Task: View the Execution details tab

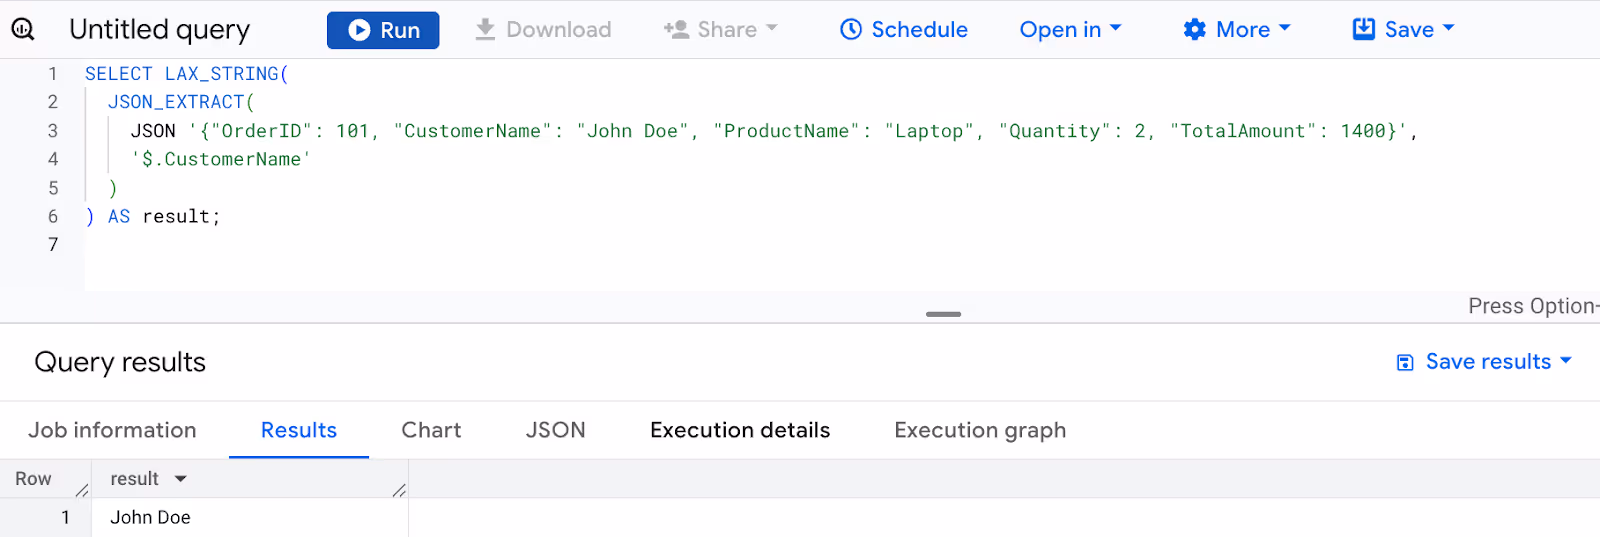Action: tap(740, 430)
